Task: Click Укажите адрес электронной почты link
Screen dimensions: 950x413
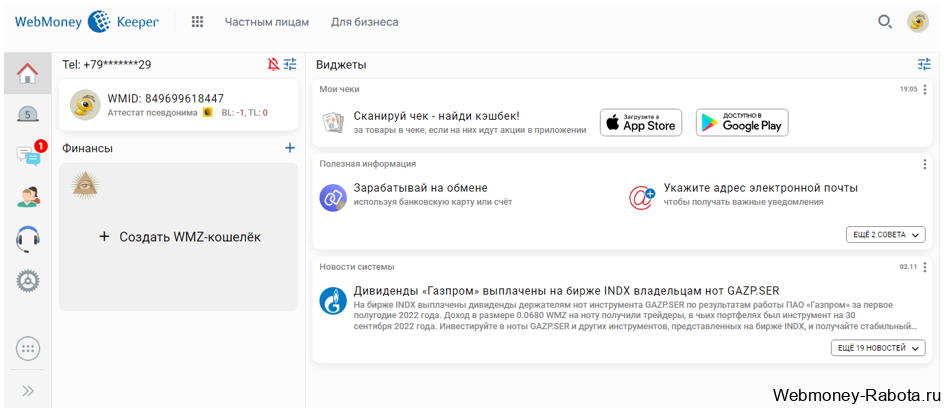Action: (x=760, y=188)
